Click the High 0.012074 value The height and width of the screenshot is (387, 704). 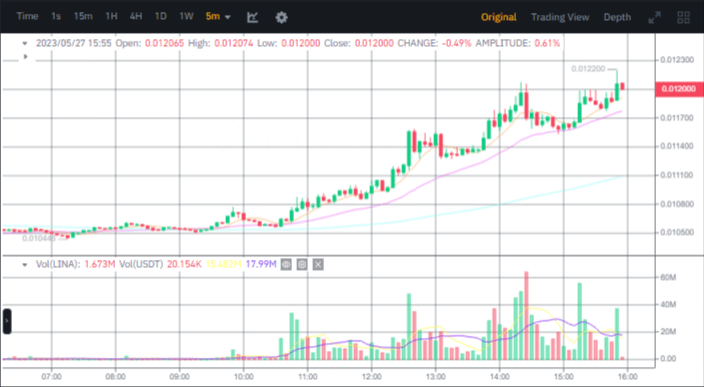(x=233, y=43)
